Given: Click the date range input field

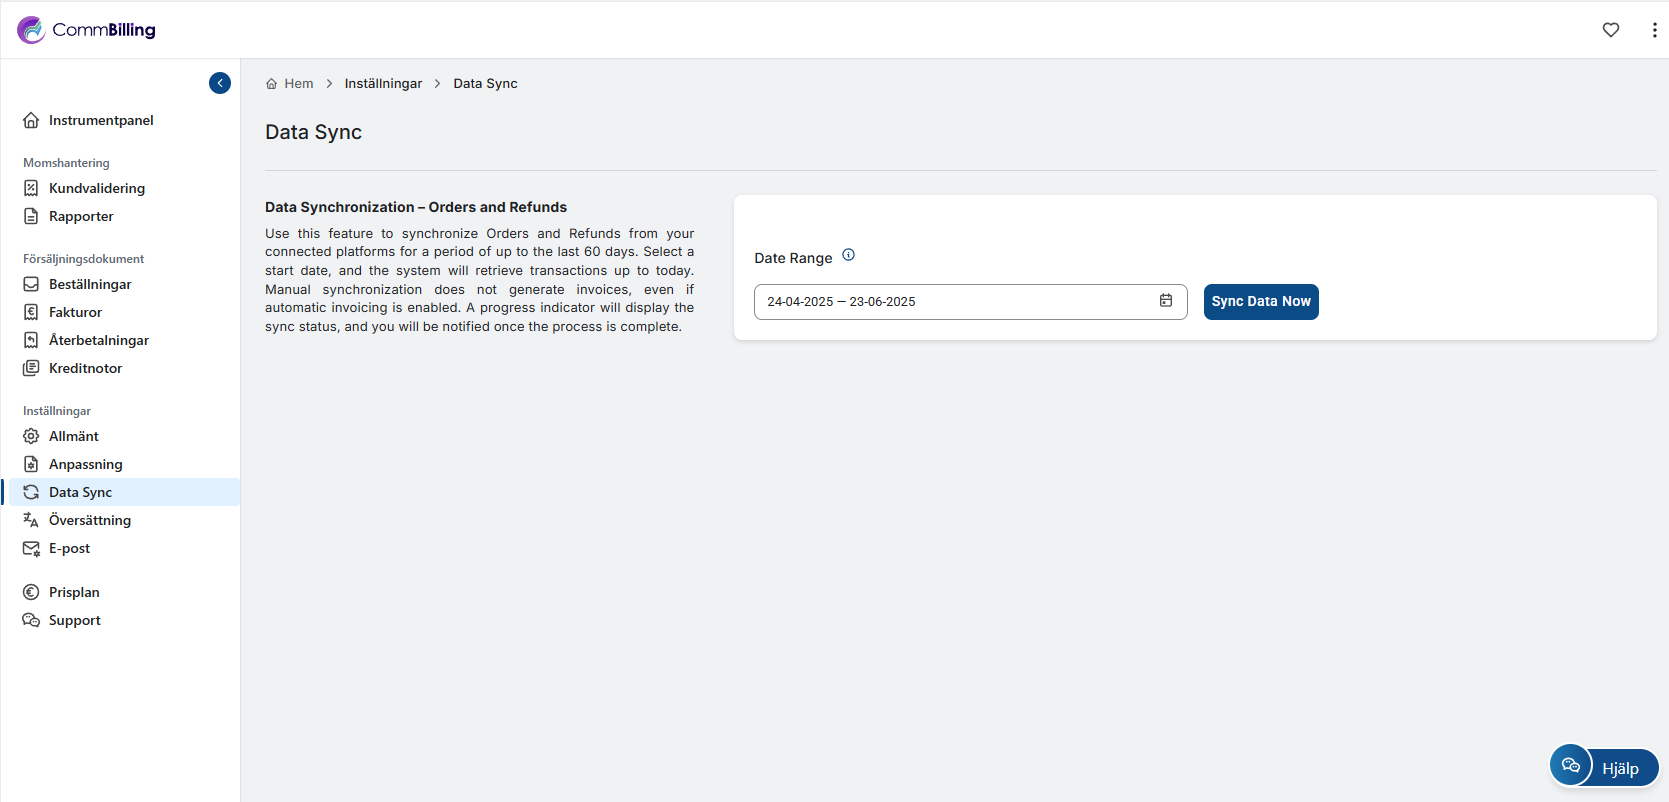Looking at the screenshot, I should (x=950, y=302).
